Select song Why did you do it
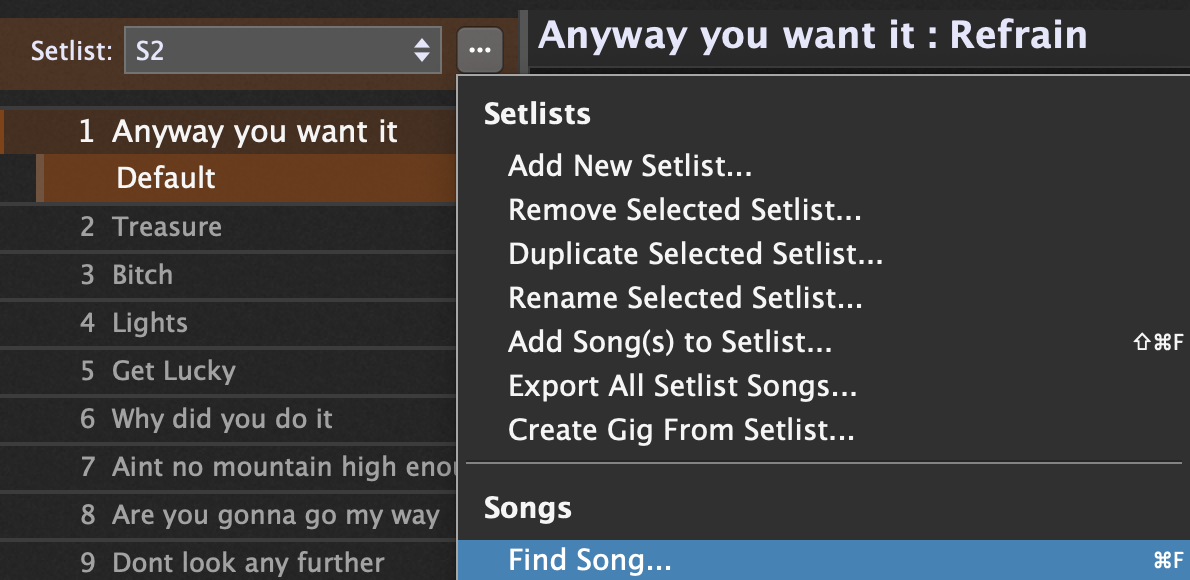Screen dimensions: 1190x580 point(222,419)
